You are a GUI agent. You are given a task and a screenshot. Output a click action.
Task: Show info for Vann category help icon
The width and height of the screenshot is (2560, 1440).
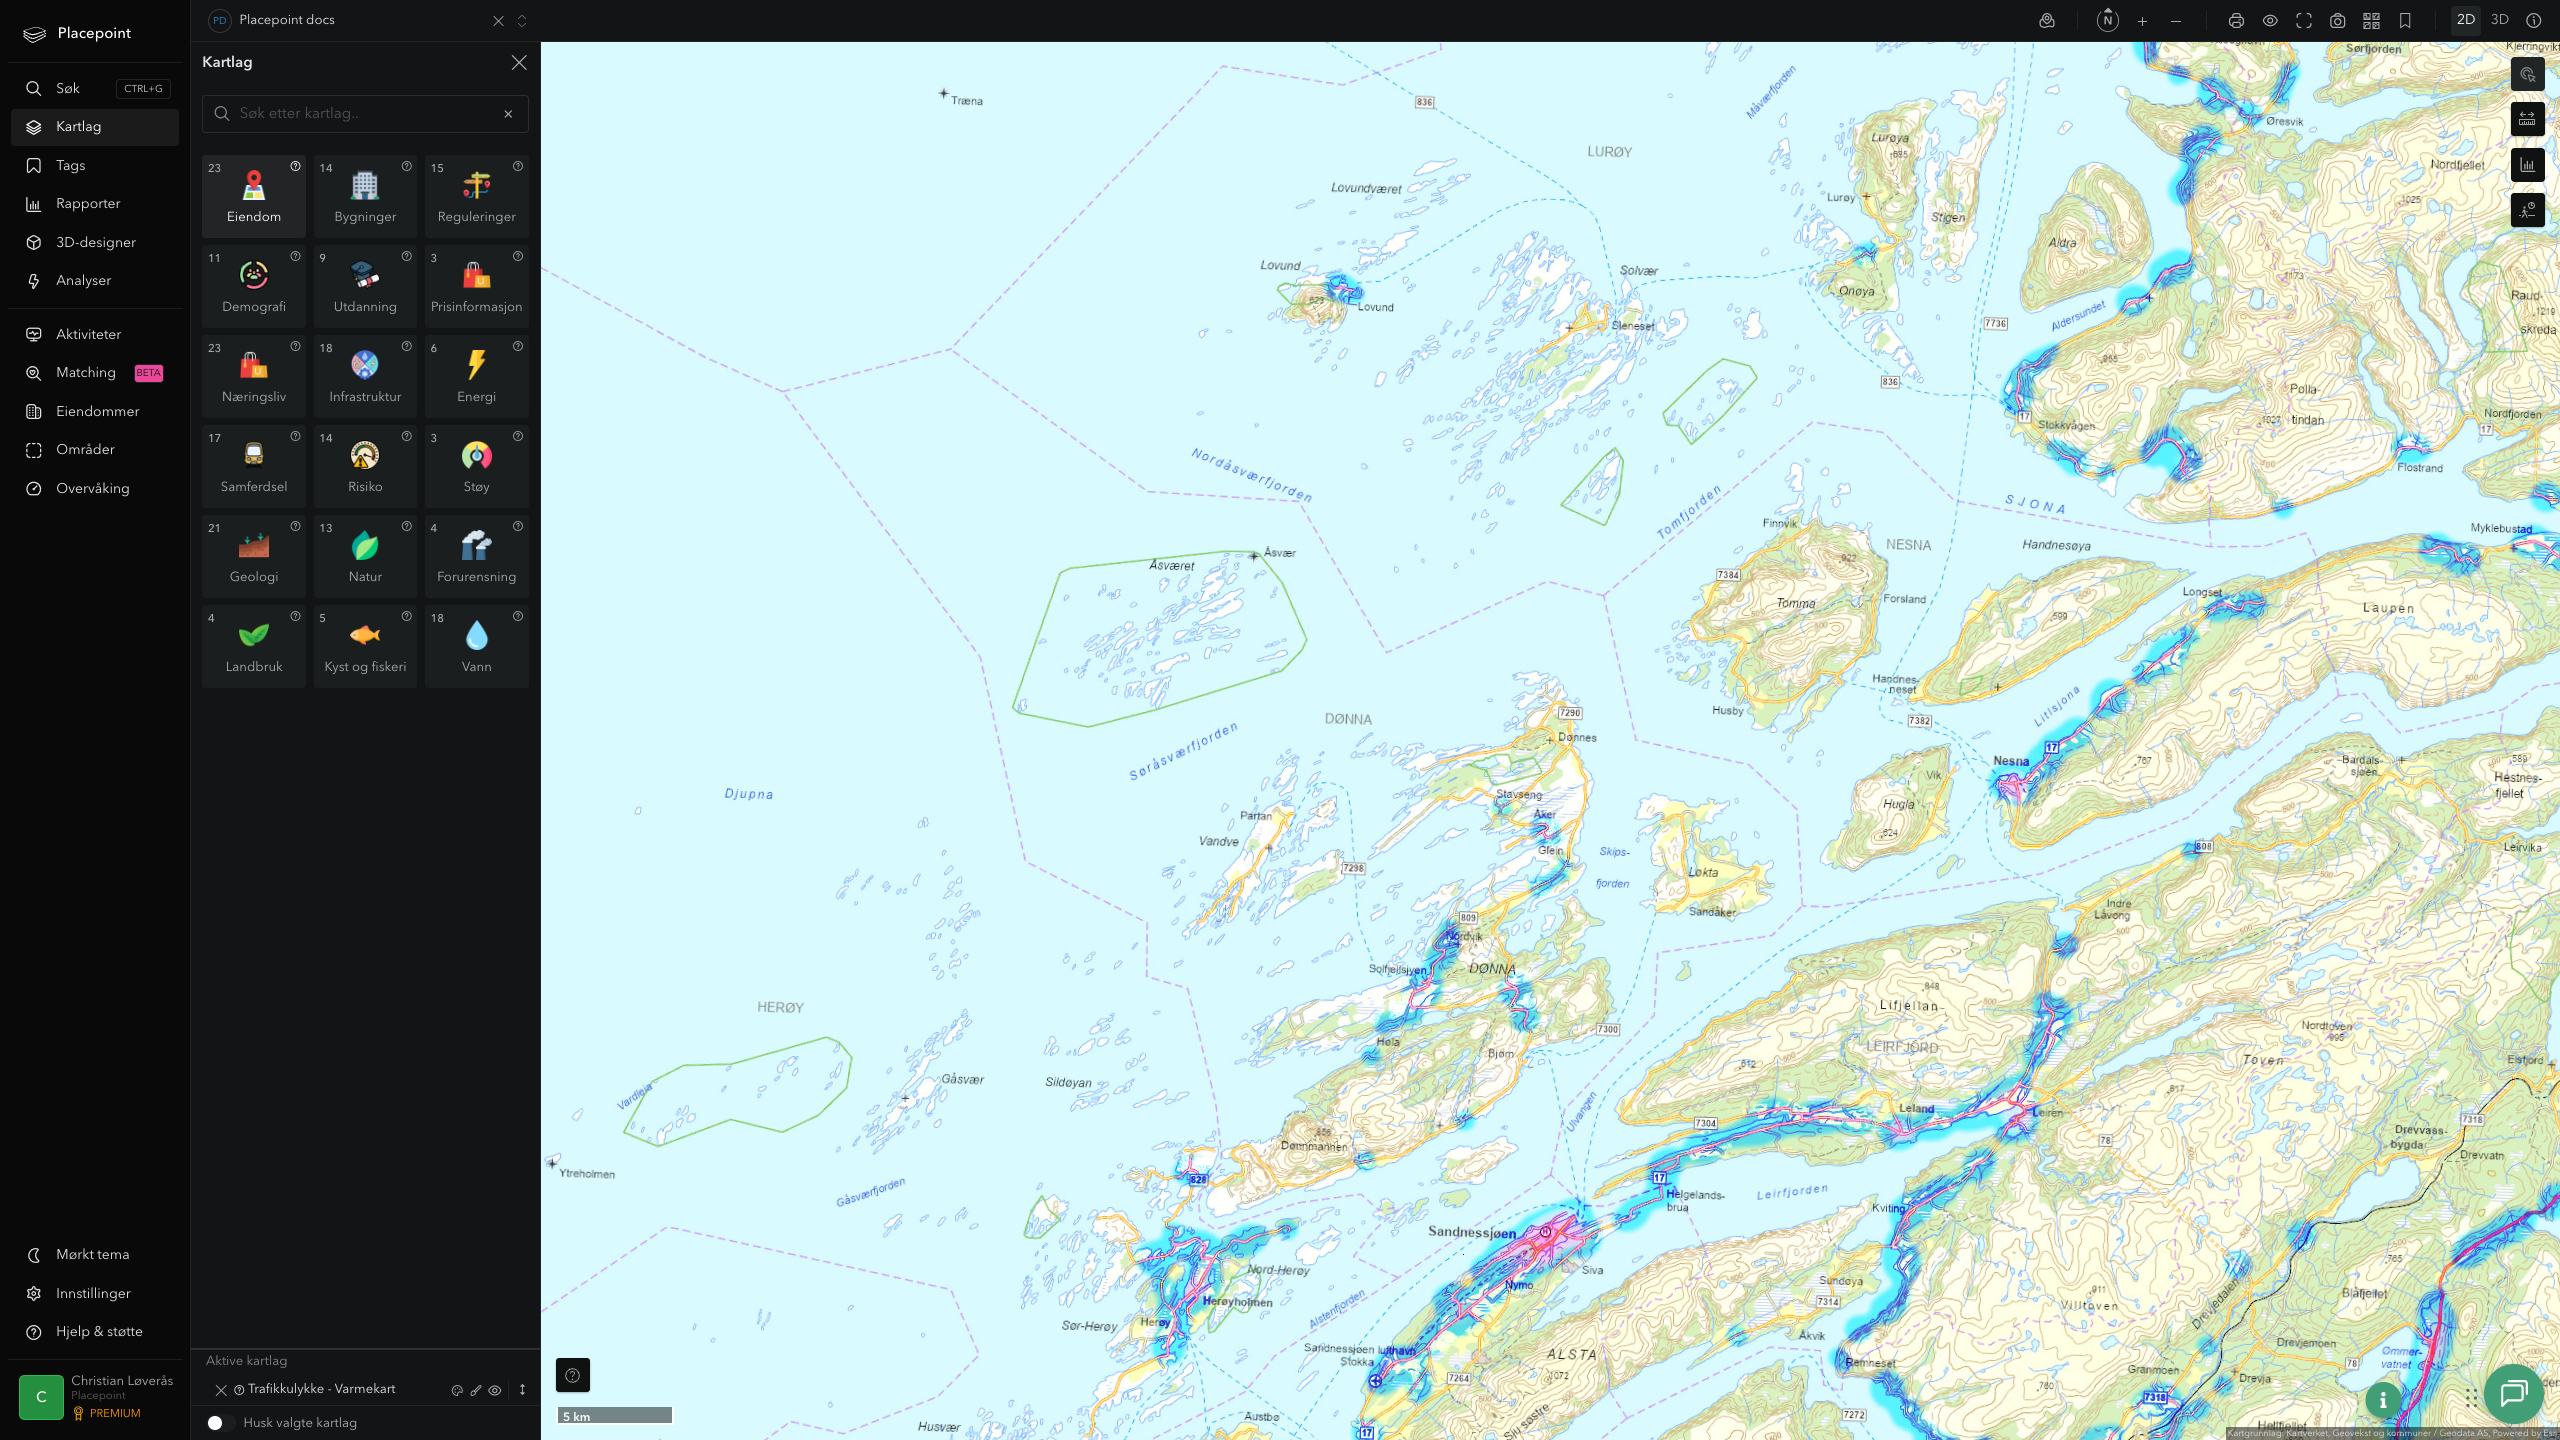point(518,616)
